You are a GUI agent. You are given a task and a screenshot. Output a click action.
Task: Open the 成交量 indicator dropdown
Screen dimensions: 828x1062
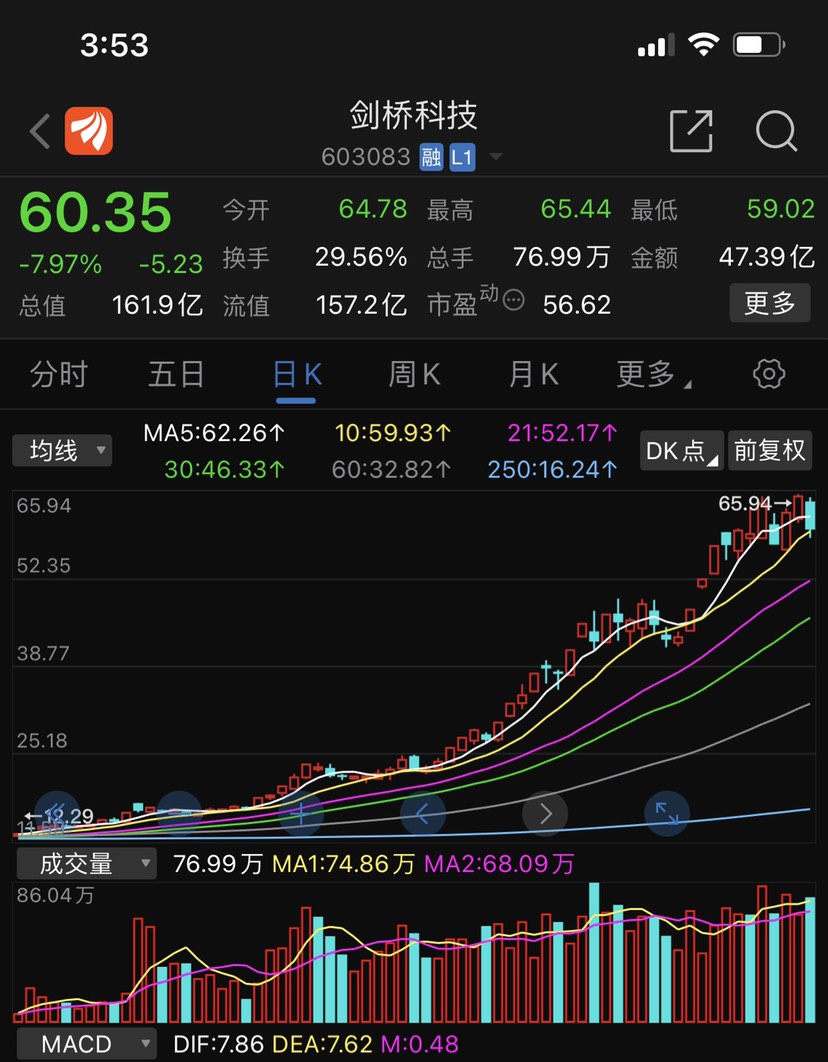(x=85, y=863)
